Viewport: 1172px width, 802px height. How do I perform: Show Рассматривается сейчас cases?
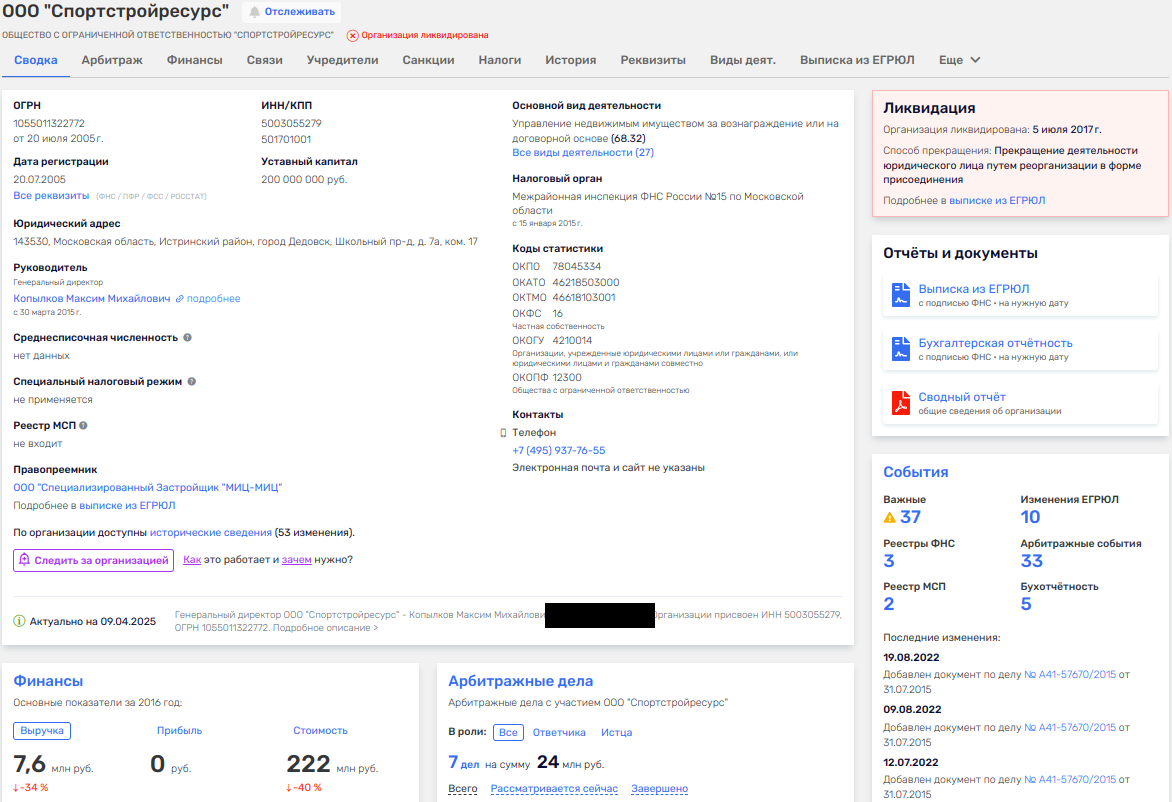pyautogui.click(x=554, y=789)
